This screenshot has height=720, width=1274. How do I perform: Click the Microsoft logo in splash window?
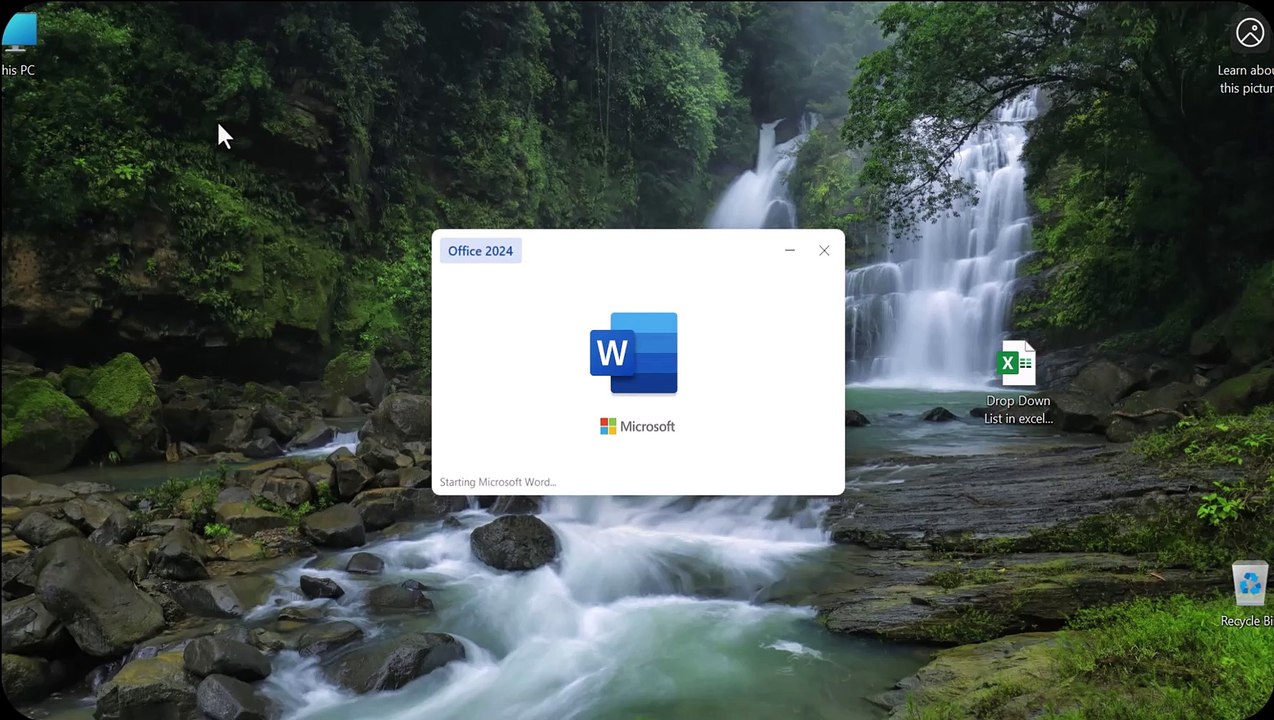tap(637, 426)
